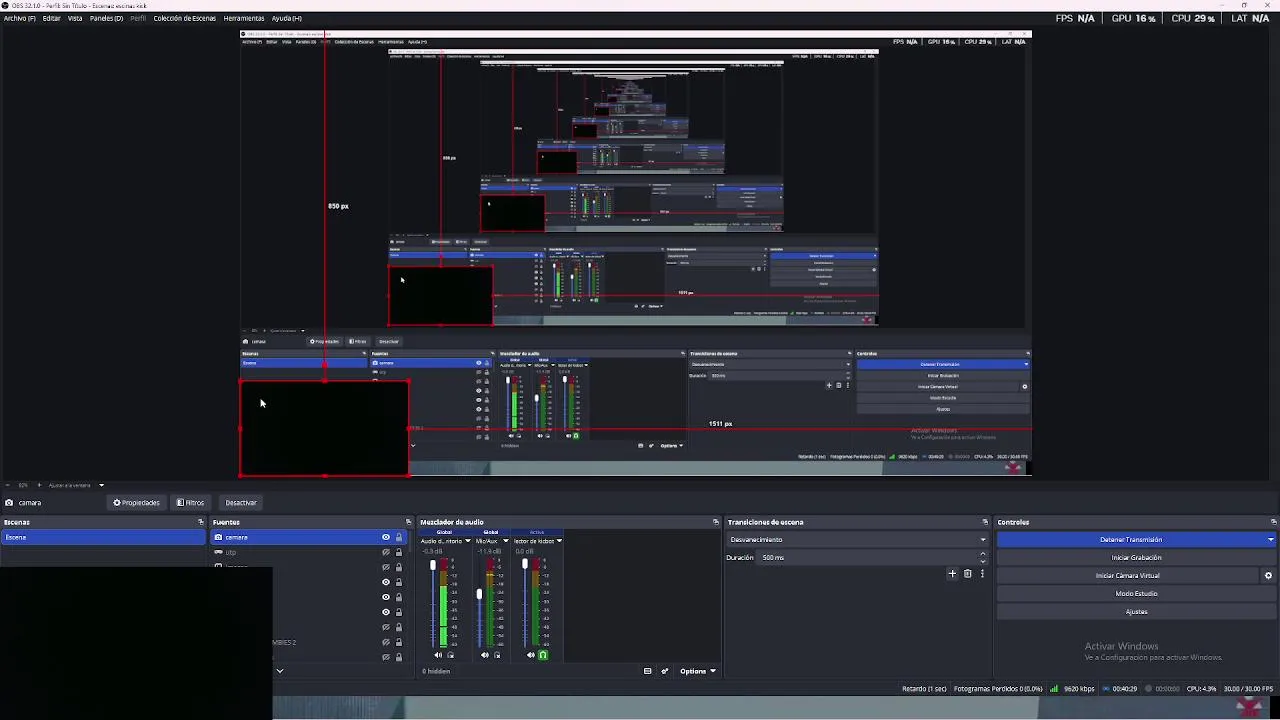1280x720 pixels.
Task: Unlock the camara source
Action: [399, 537]
